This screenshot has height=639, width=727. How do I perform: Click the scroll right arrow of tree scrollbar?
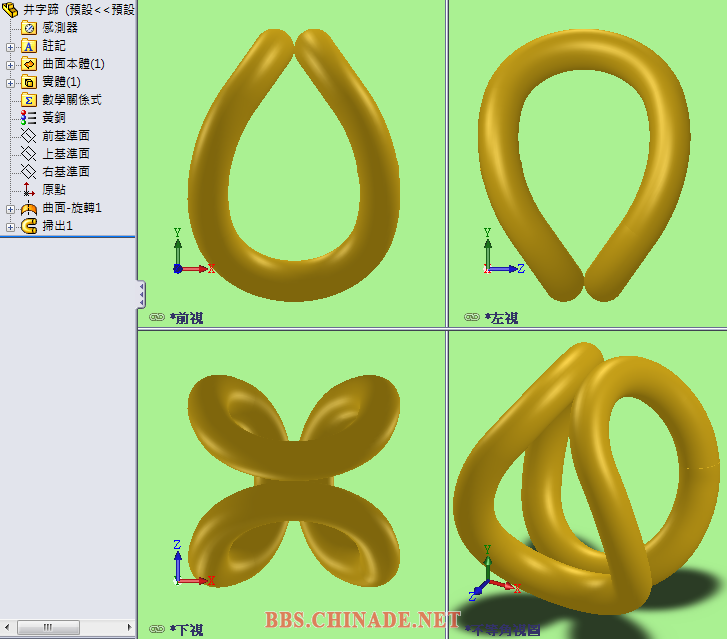click(129, 627)
